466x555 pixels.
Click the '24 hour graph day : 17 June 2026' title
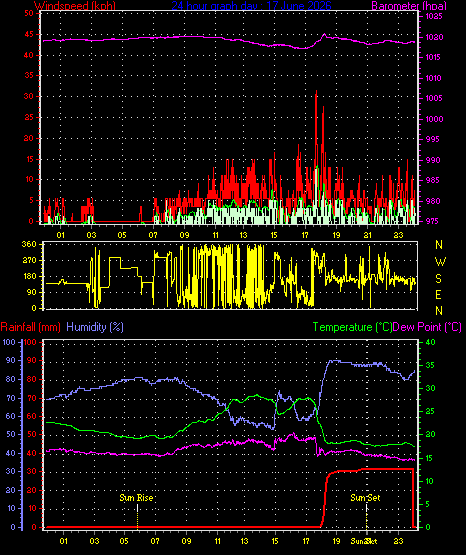252,5
